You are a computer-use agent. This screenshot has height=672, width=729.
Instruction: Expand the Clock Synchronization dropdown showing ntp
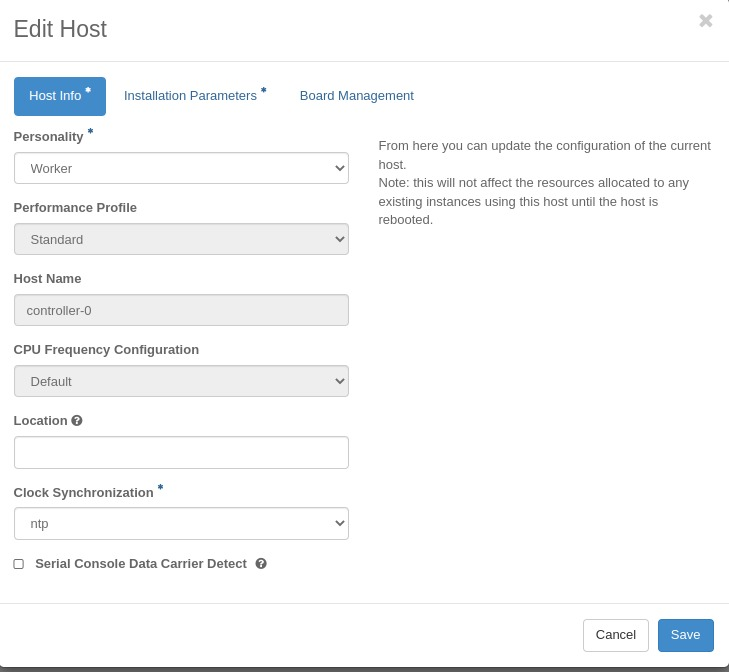coord(181,523)
